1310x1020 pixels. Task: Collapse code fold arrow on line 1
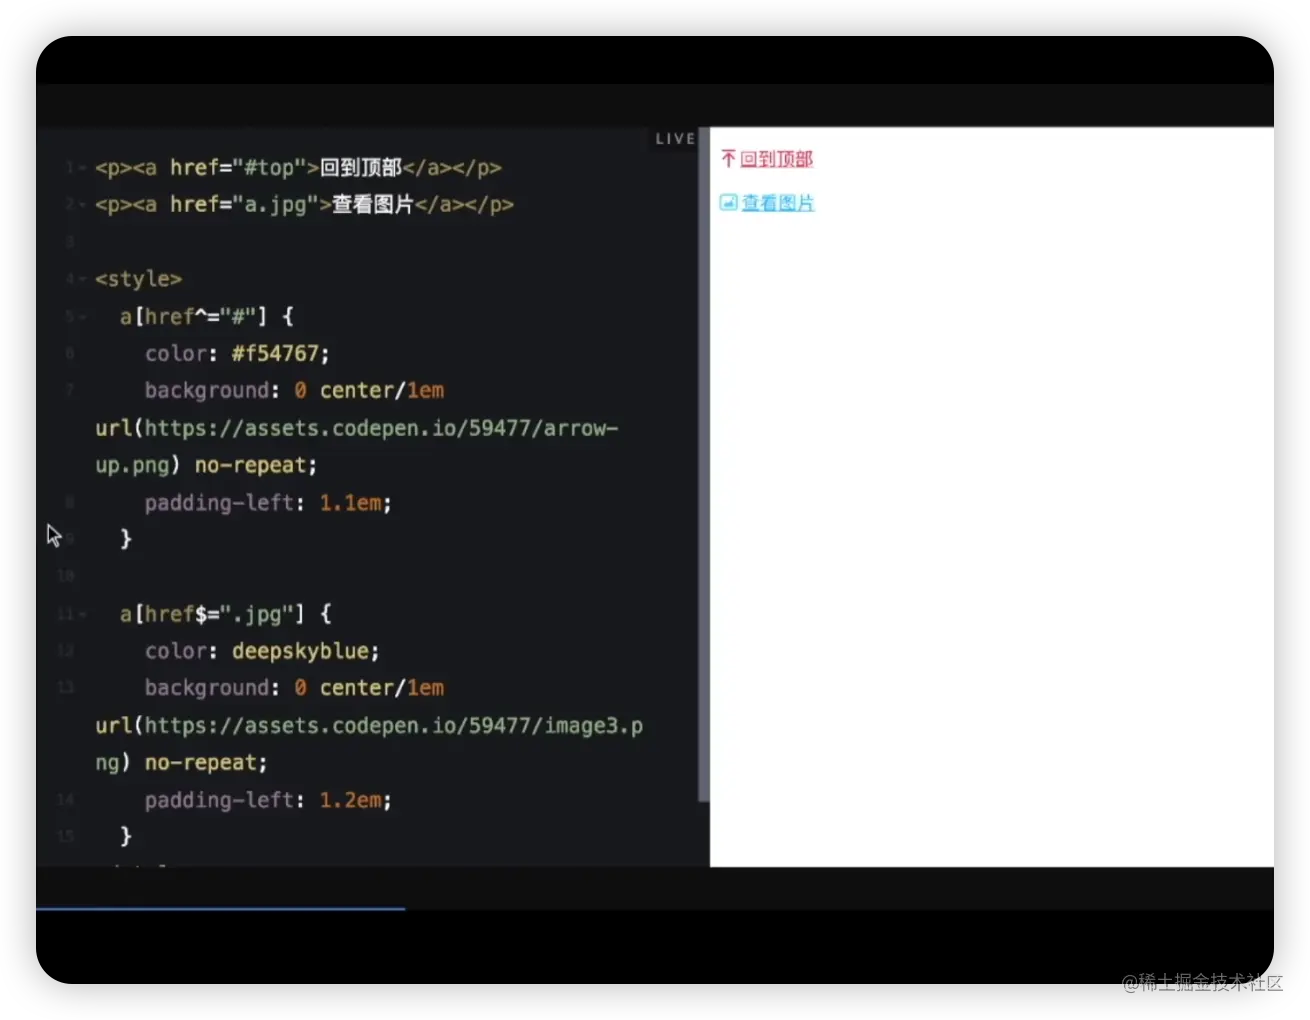(x=82, y=168)
